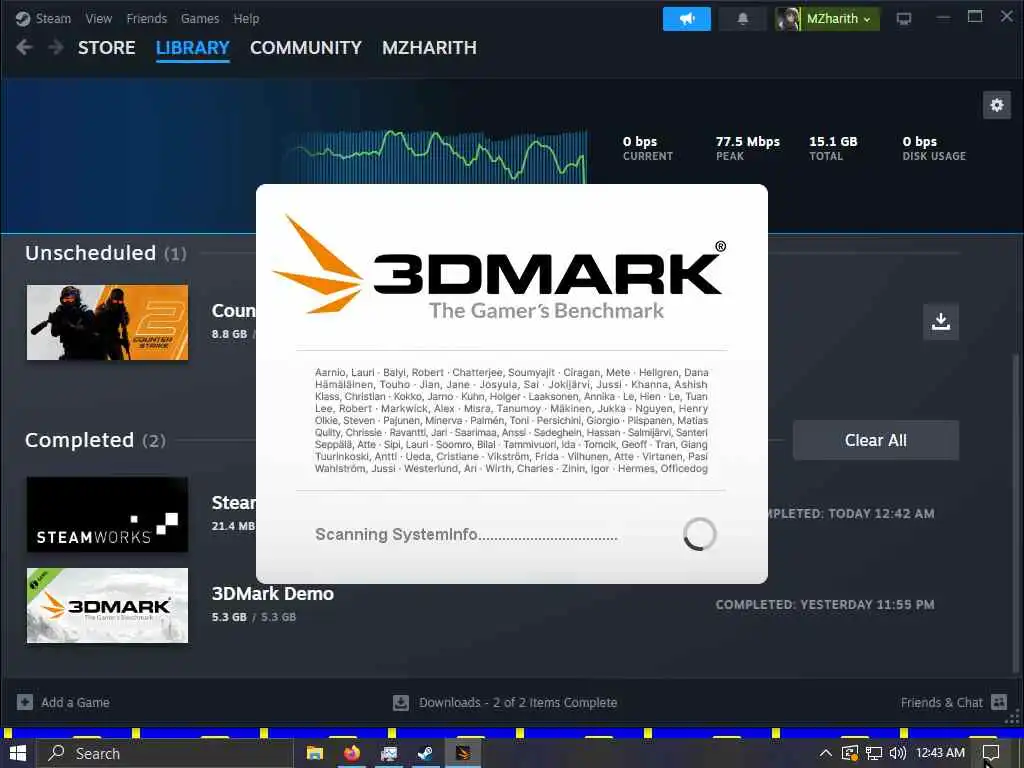The width and height of the screenshot is (1024, 768).
Task: Open the announcements megaphone button
Action: 686,19
